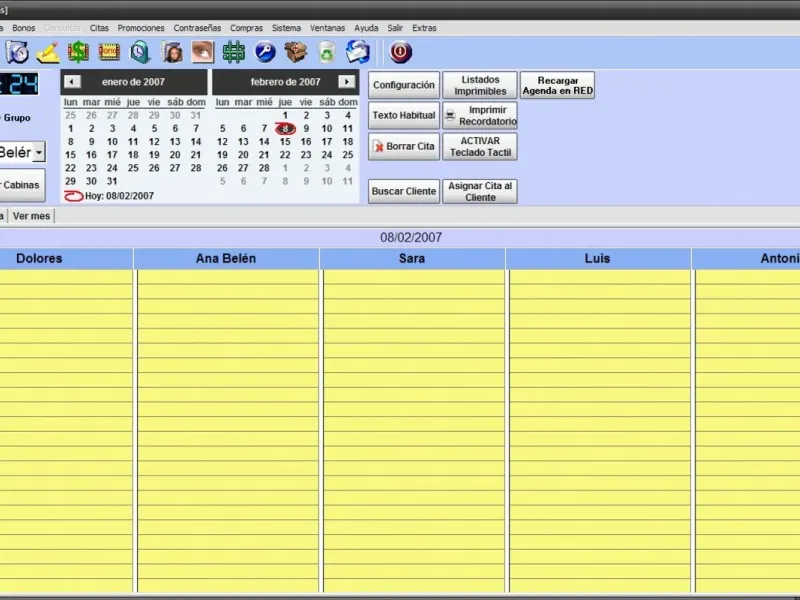Click ACTIVAR Teclado Tactil button
This screenshot has width=800, height=600.
point(480,146)
